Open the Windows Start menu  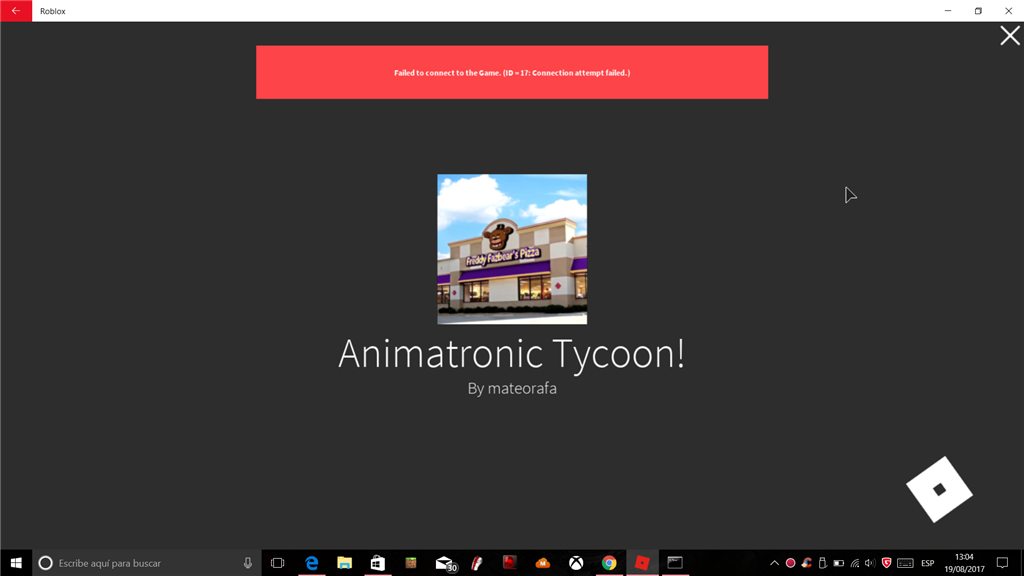click(16, 563)
